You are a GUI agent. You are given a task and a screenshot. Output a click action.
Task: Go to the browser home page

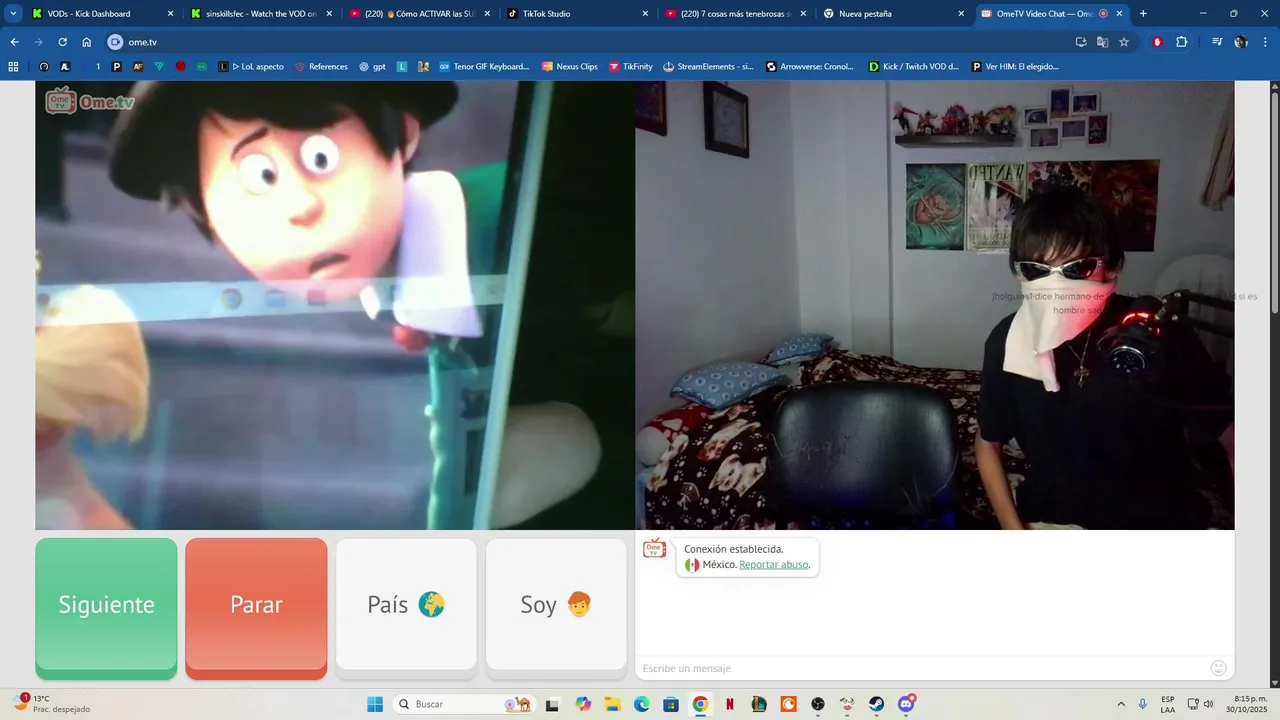86,42
